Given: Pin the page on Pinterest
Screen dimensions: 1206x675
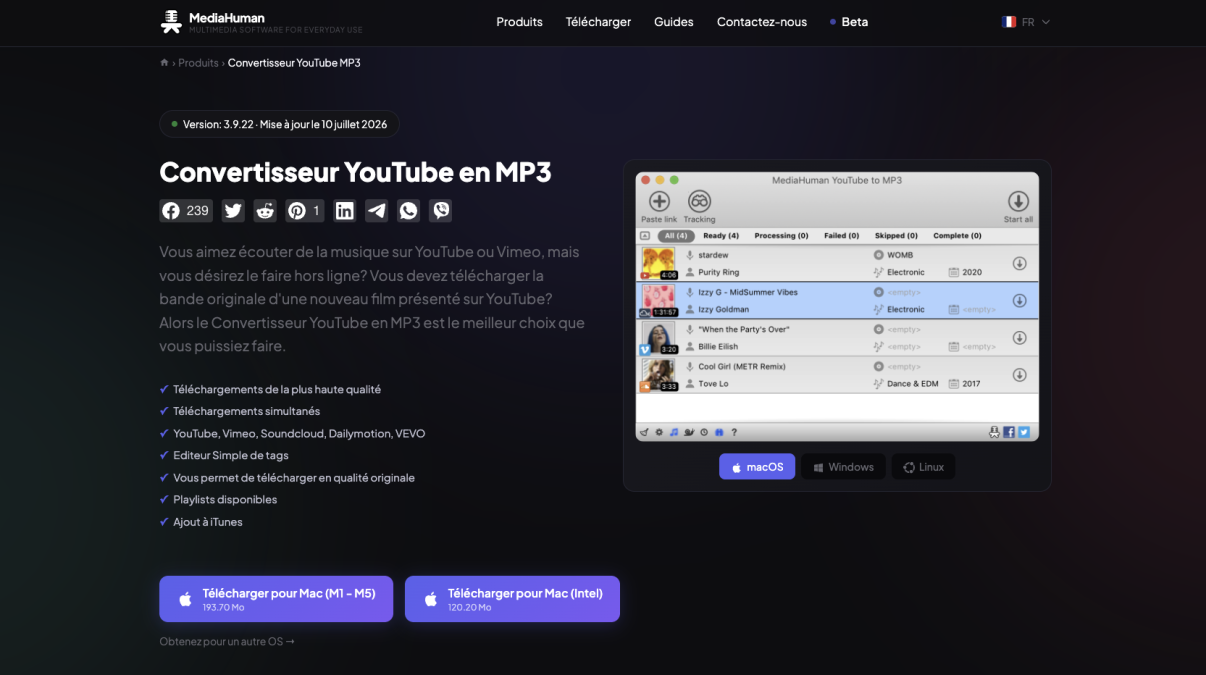Looking at the screenshot, I should (304, 210).
